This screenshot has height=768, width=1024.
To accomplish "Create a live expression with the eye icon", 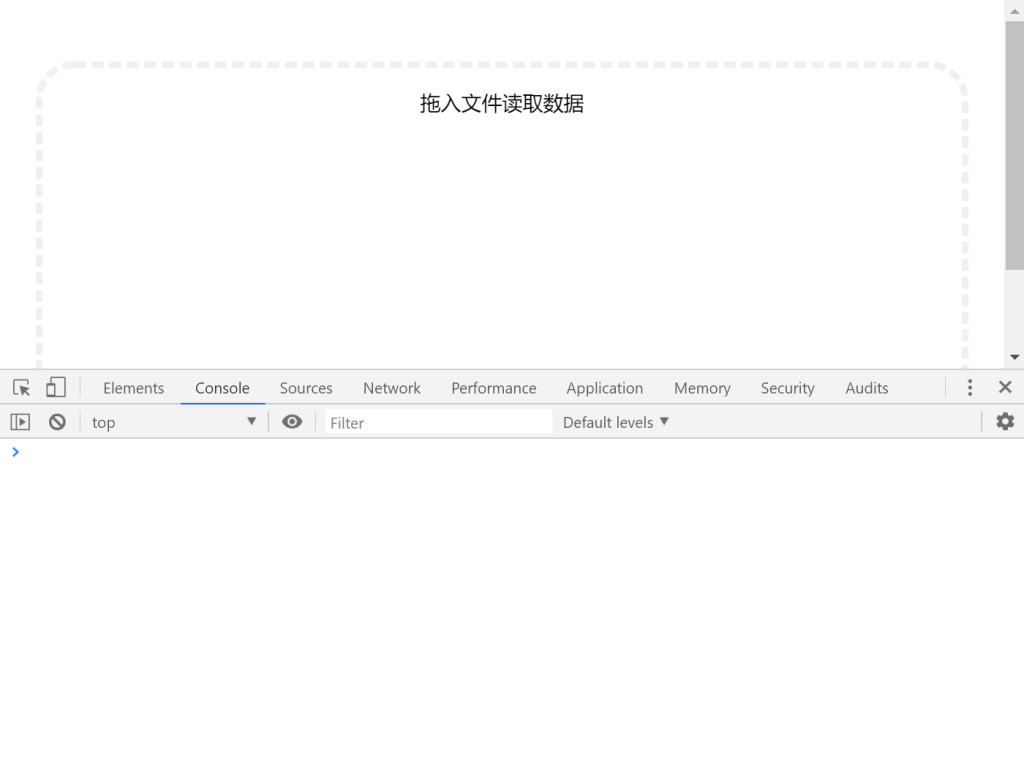I will coord(292,422).
